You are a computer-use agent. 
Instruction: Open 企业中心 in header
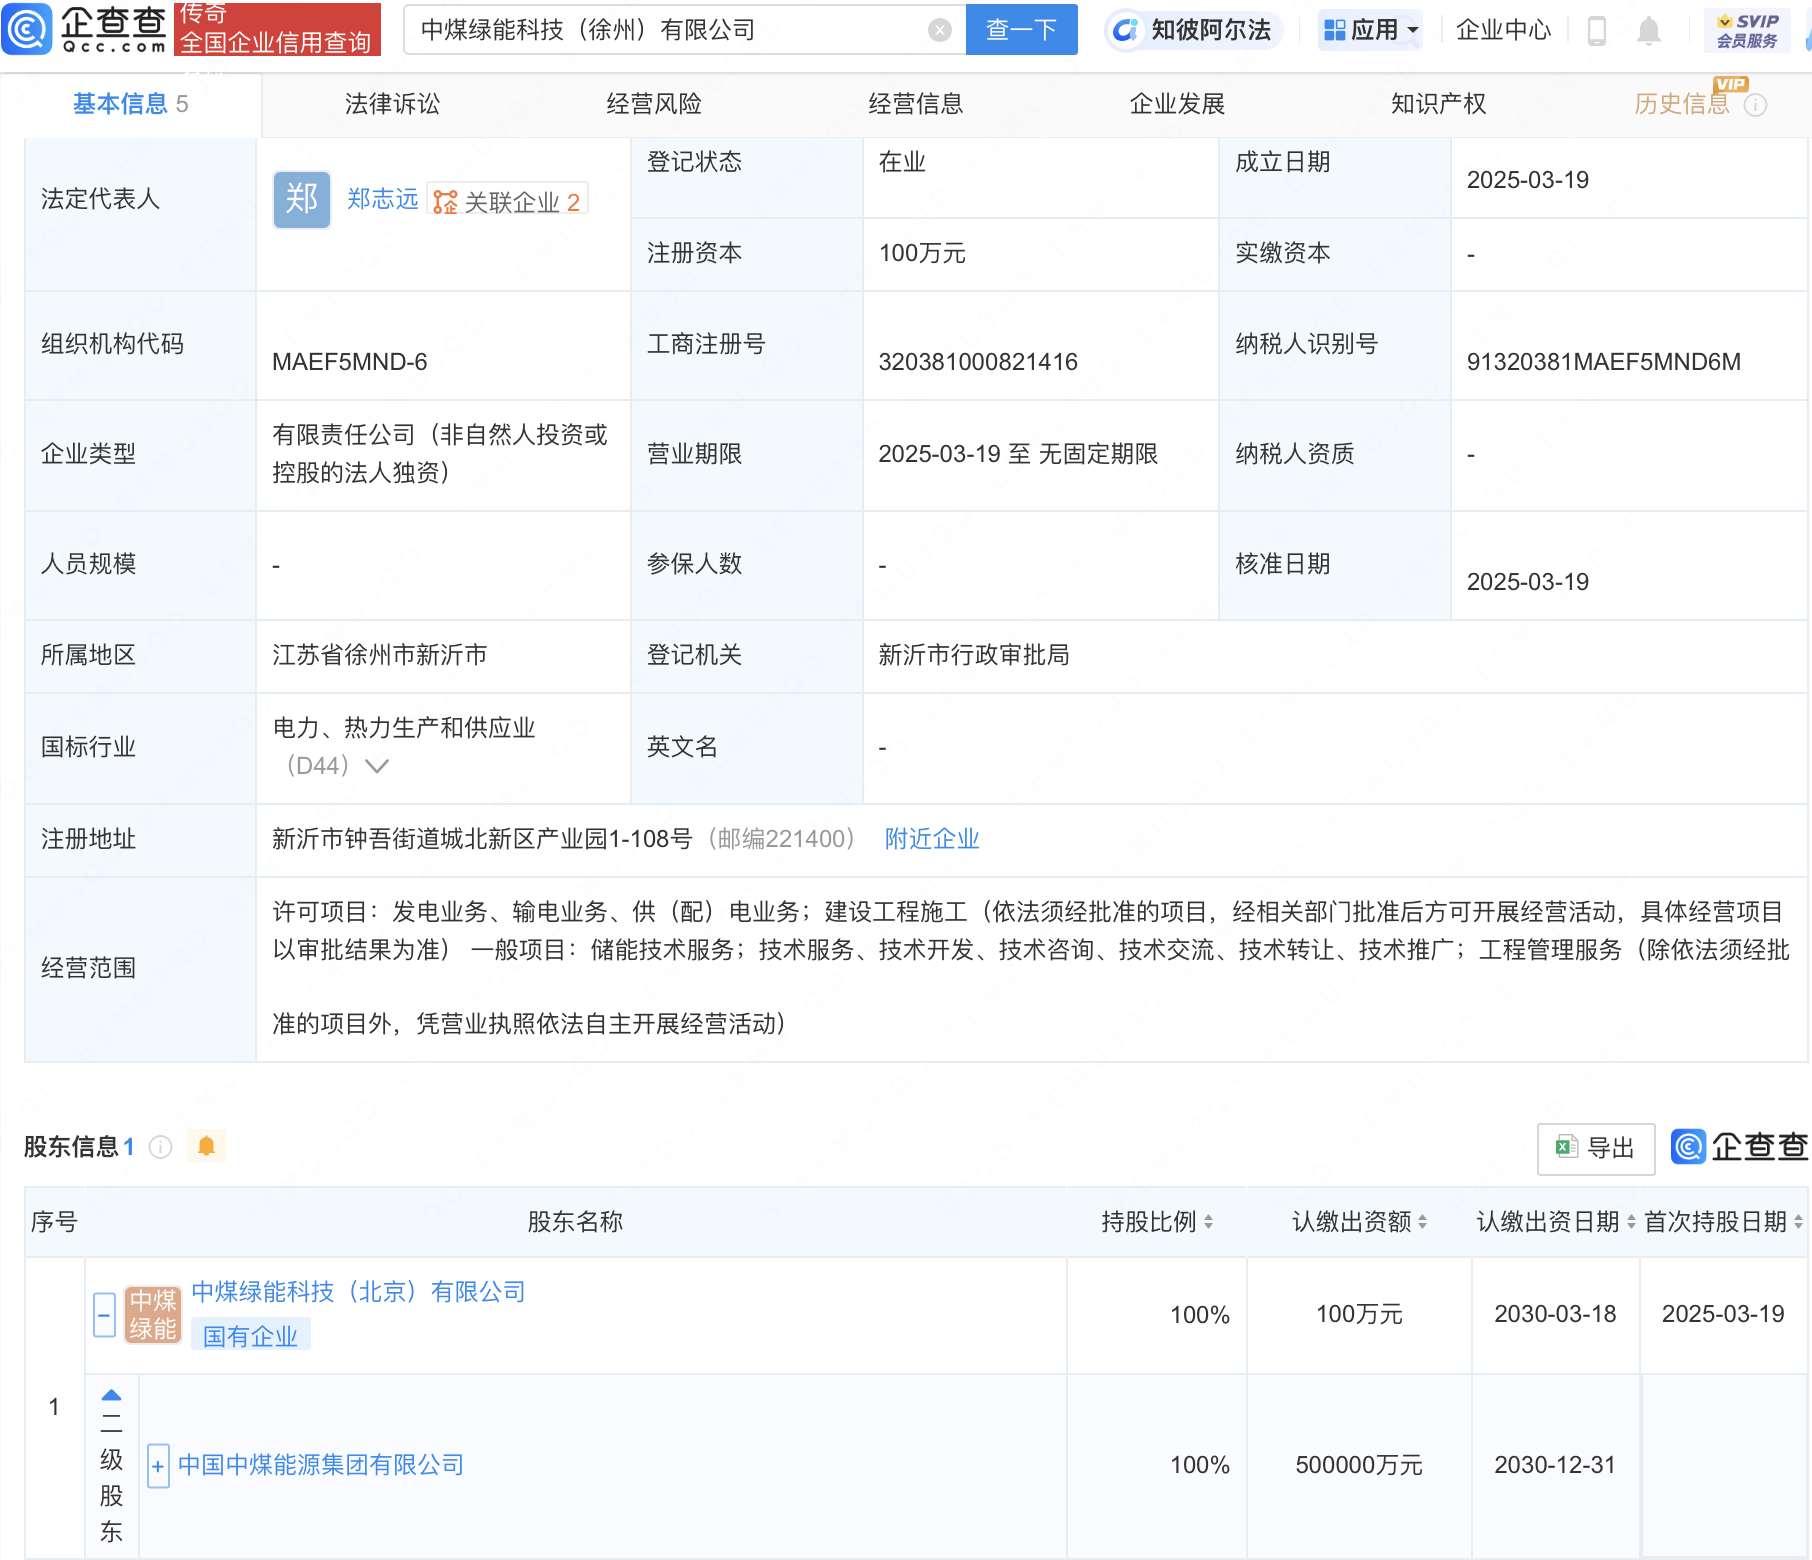coord(1503,30)
